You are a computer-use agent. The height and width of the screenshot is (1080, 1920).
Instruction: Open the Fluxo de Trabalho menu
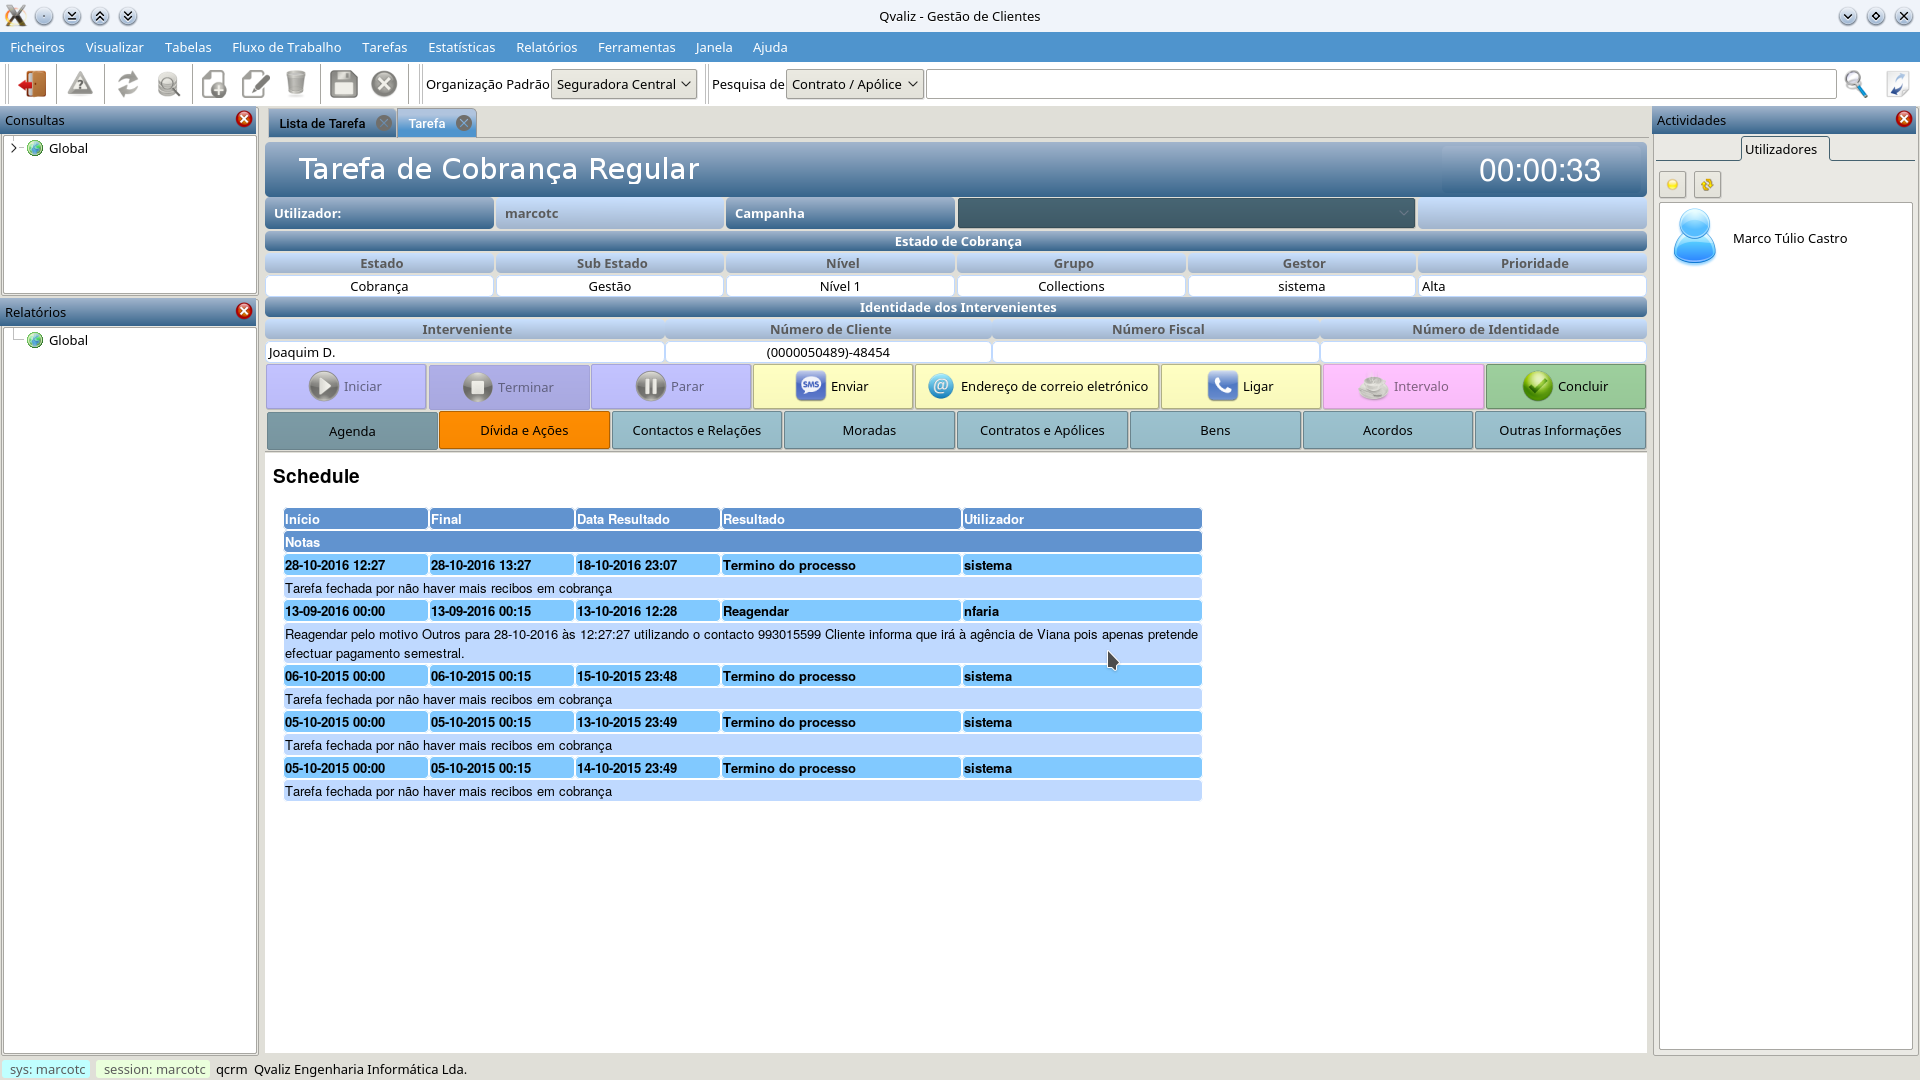click(286, 47)
